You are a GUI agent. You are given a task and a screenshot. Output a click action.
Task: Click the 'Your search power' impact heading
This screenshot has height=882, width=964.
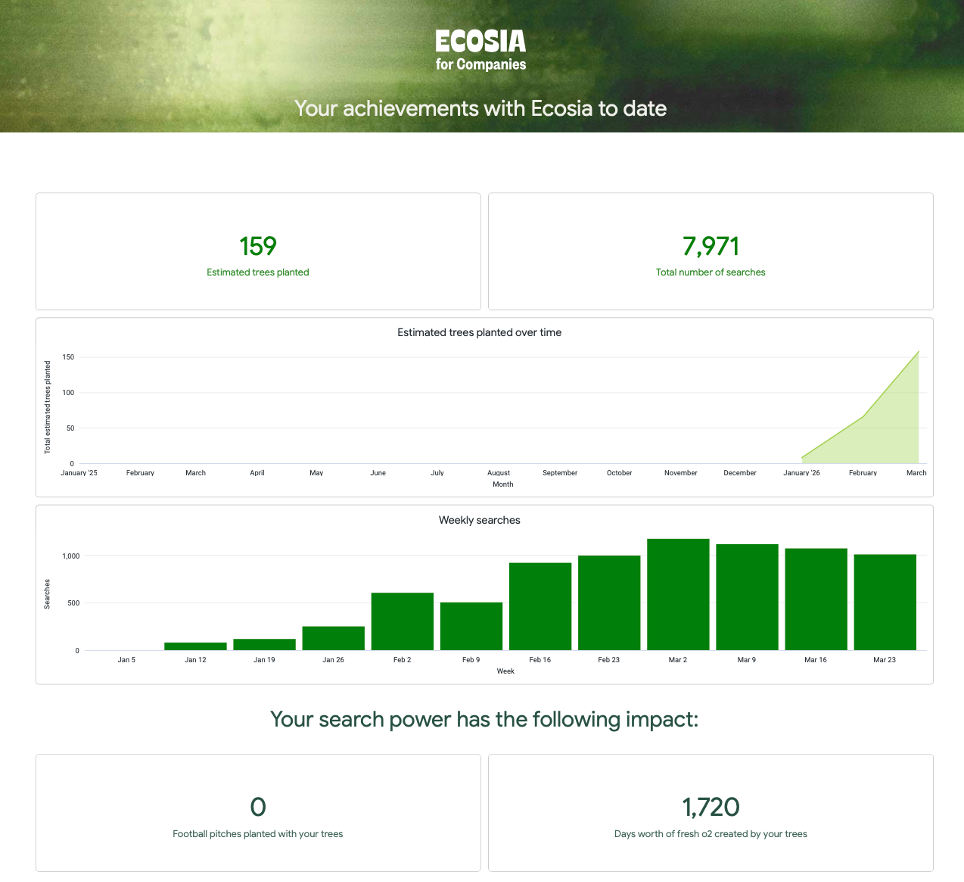click(484, 719)
